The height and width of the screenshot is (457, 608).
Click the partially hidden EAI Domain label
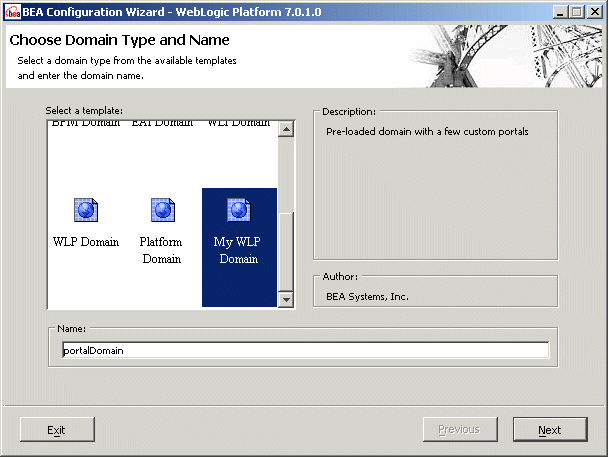(x=162, y=124)
